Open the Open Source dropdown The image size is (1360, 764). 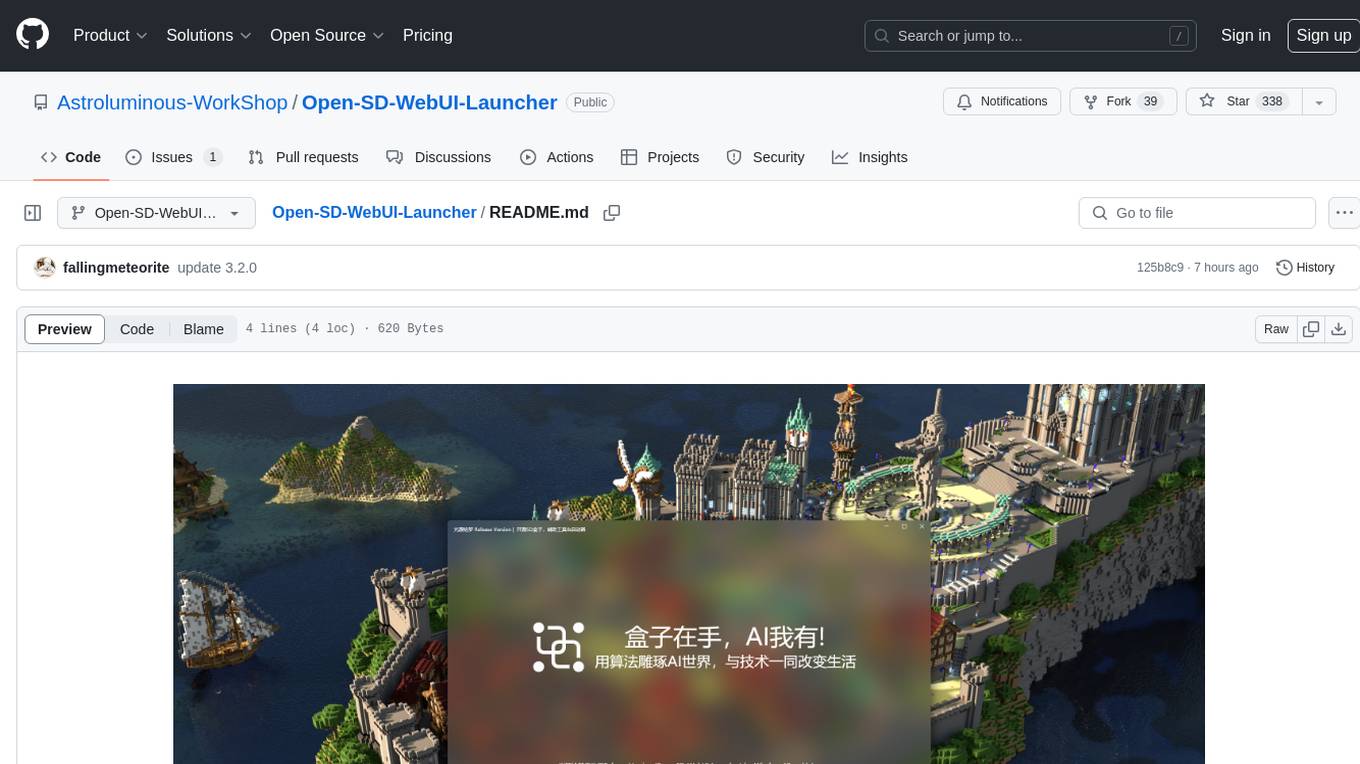click(327, 35)
